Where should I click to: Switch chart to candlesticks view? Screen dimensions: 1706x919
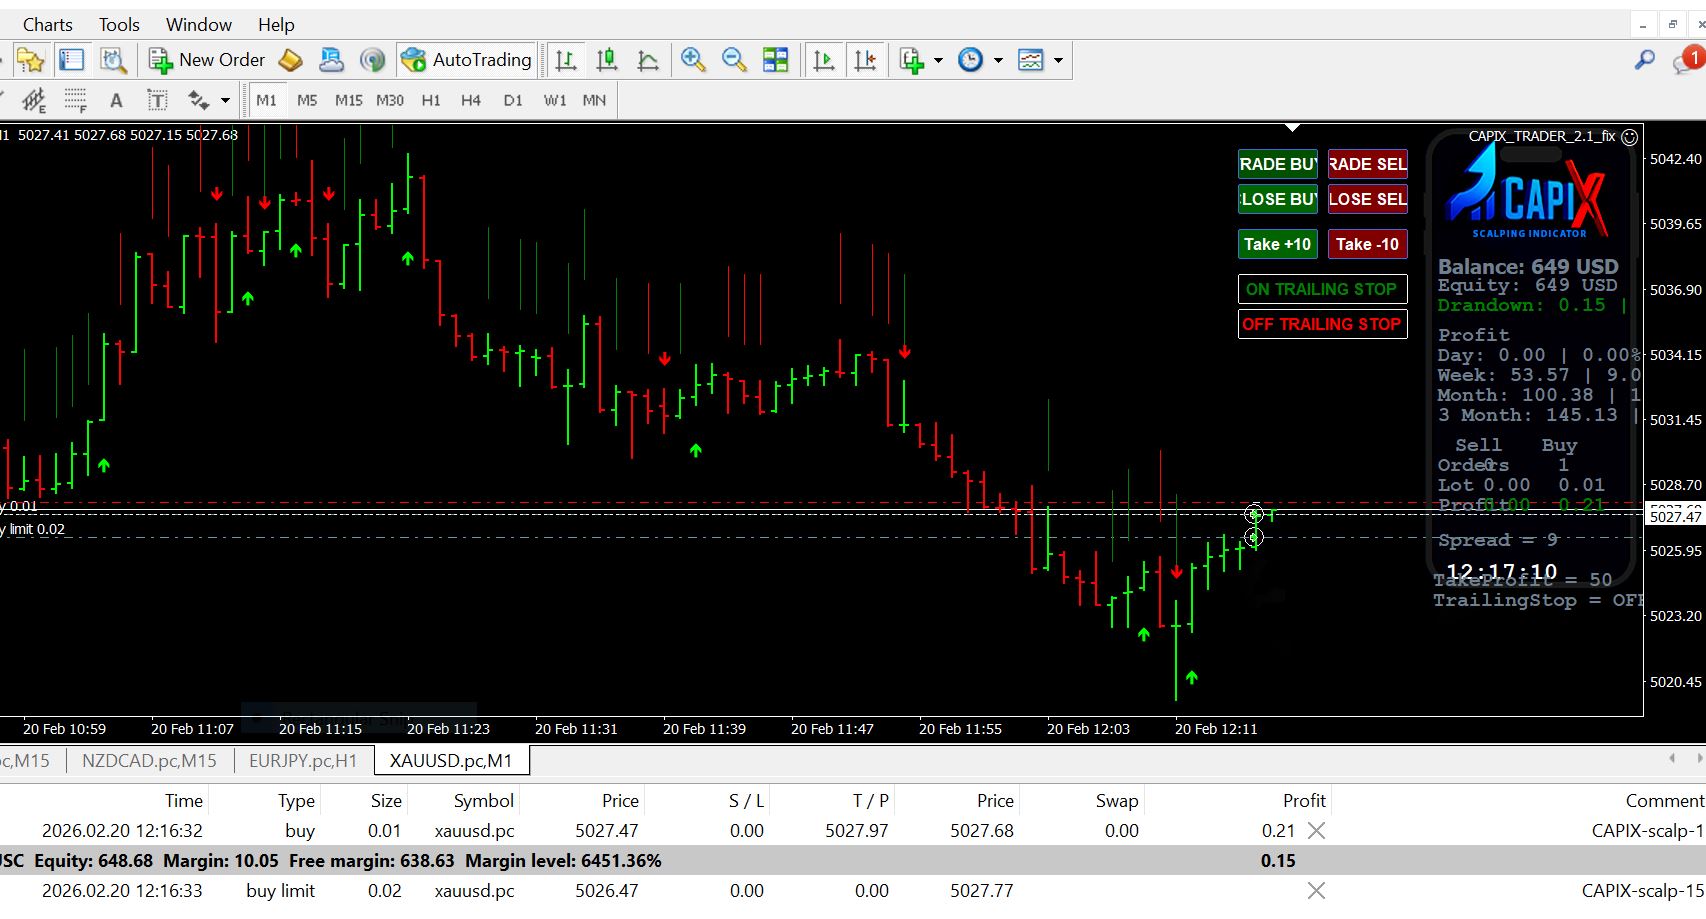606,60
